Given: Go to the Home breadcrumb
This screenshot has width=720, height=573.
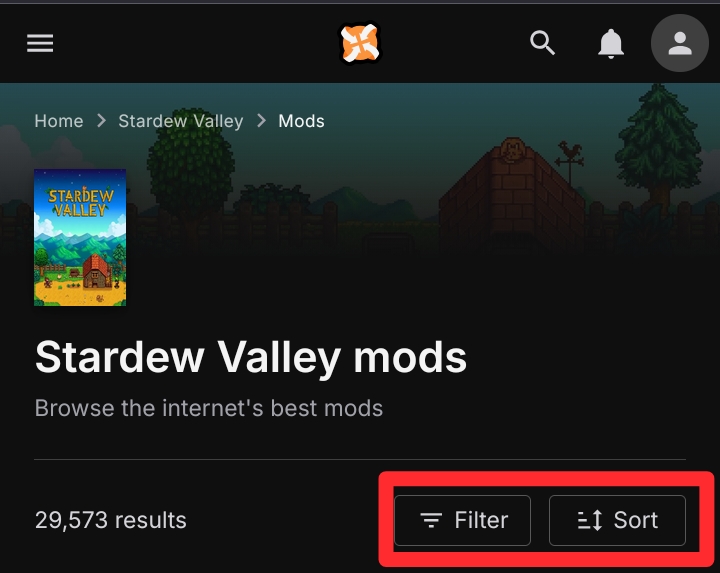Looking at the screenshot, I should pyautogui.click(x=59, y=121).
